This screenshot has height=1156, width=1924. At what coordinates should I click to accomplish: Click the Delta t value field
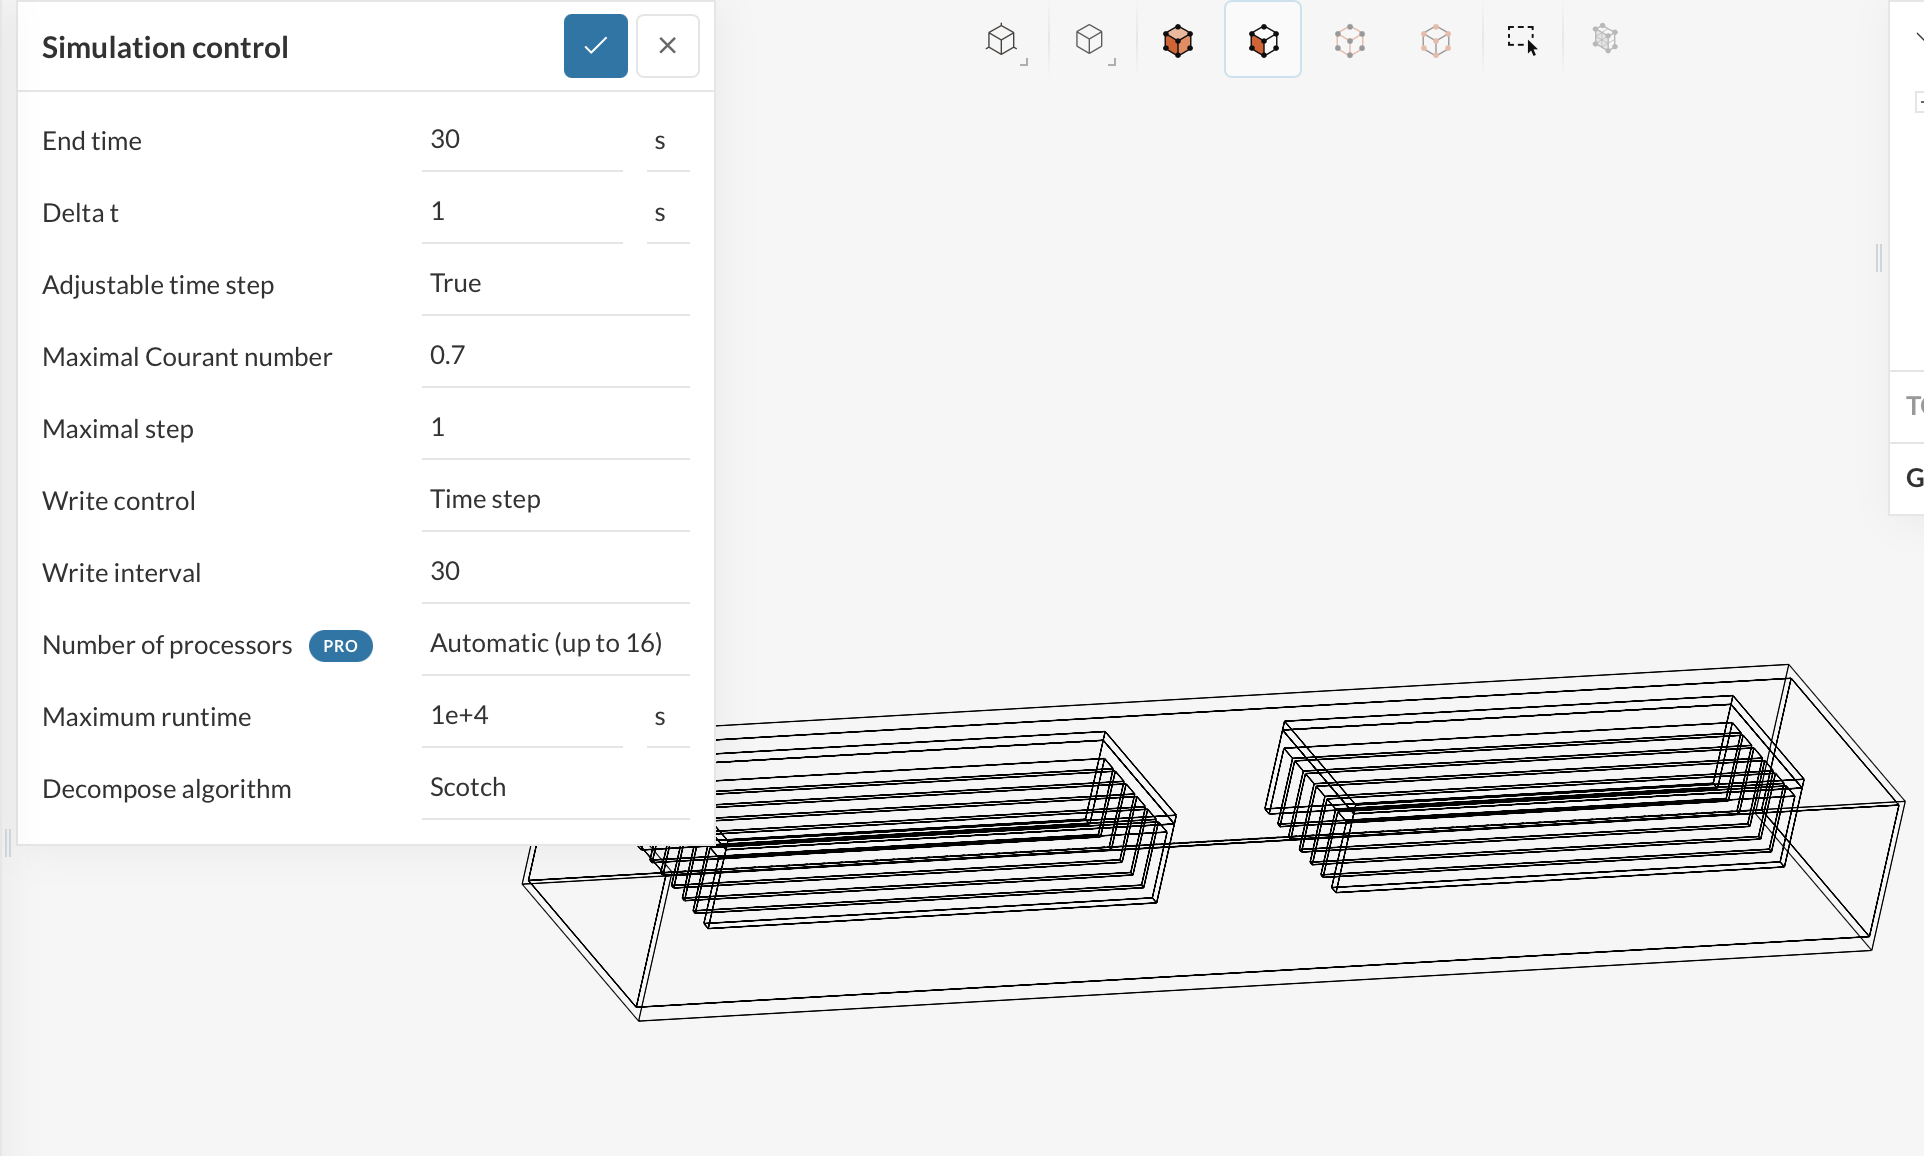[521, 212]
